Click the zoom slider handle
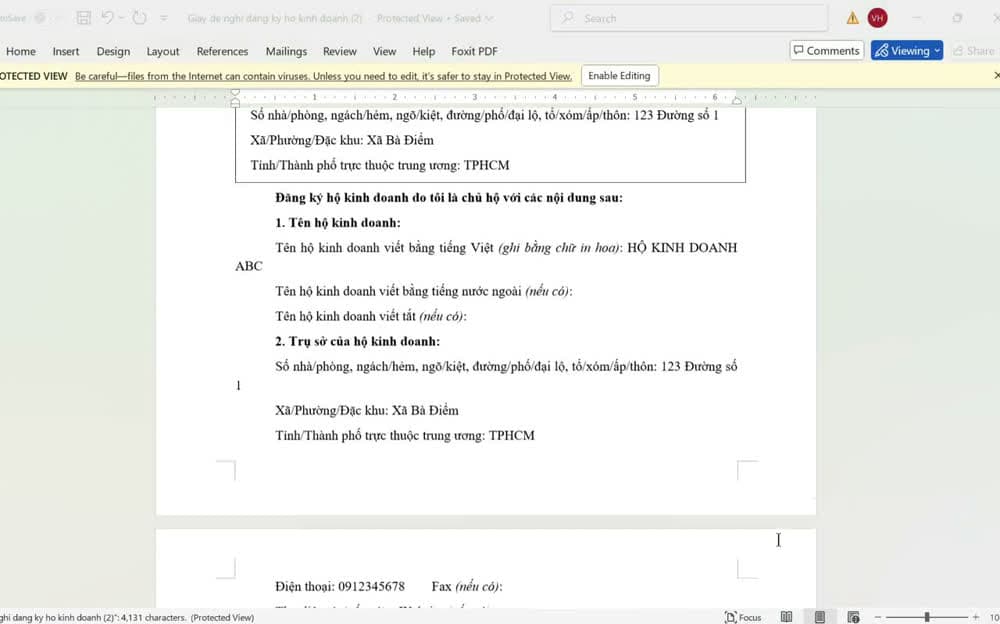 tap(927, 617)
